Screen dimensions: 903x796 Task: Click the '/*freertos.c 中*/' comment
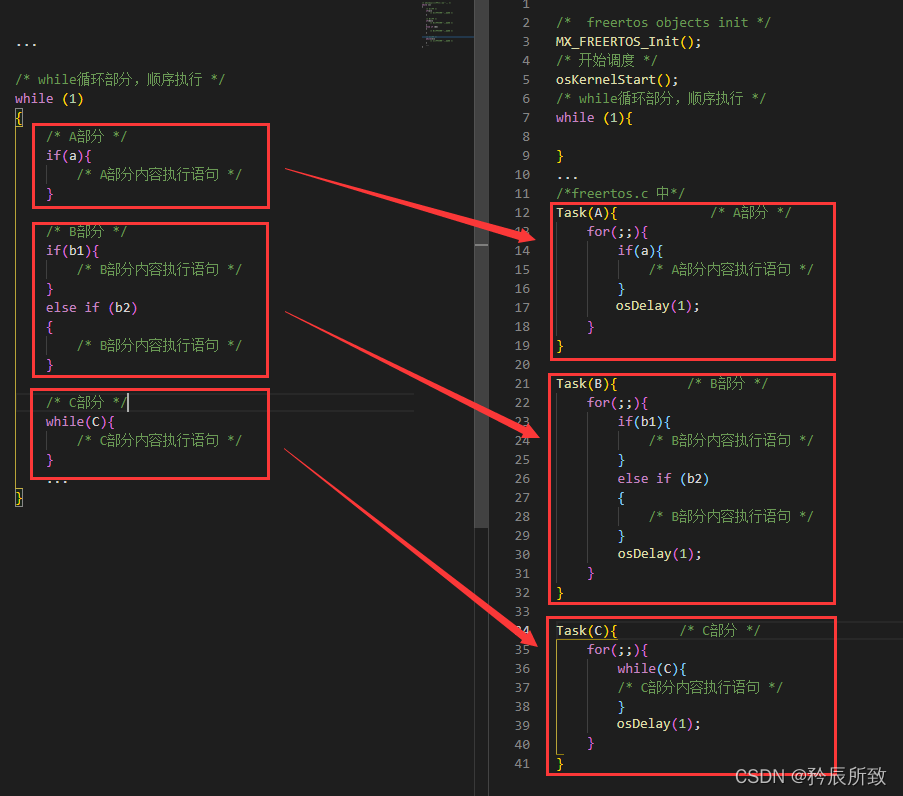click(620, 194)
